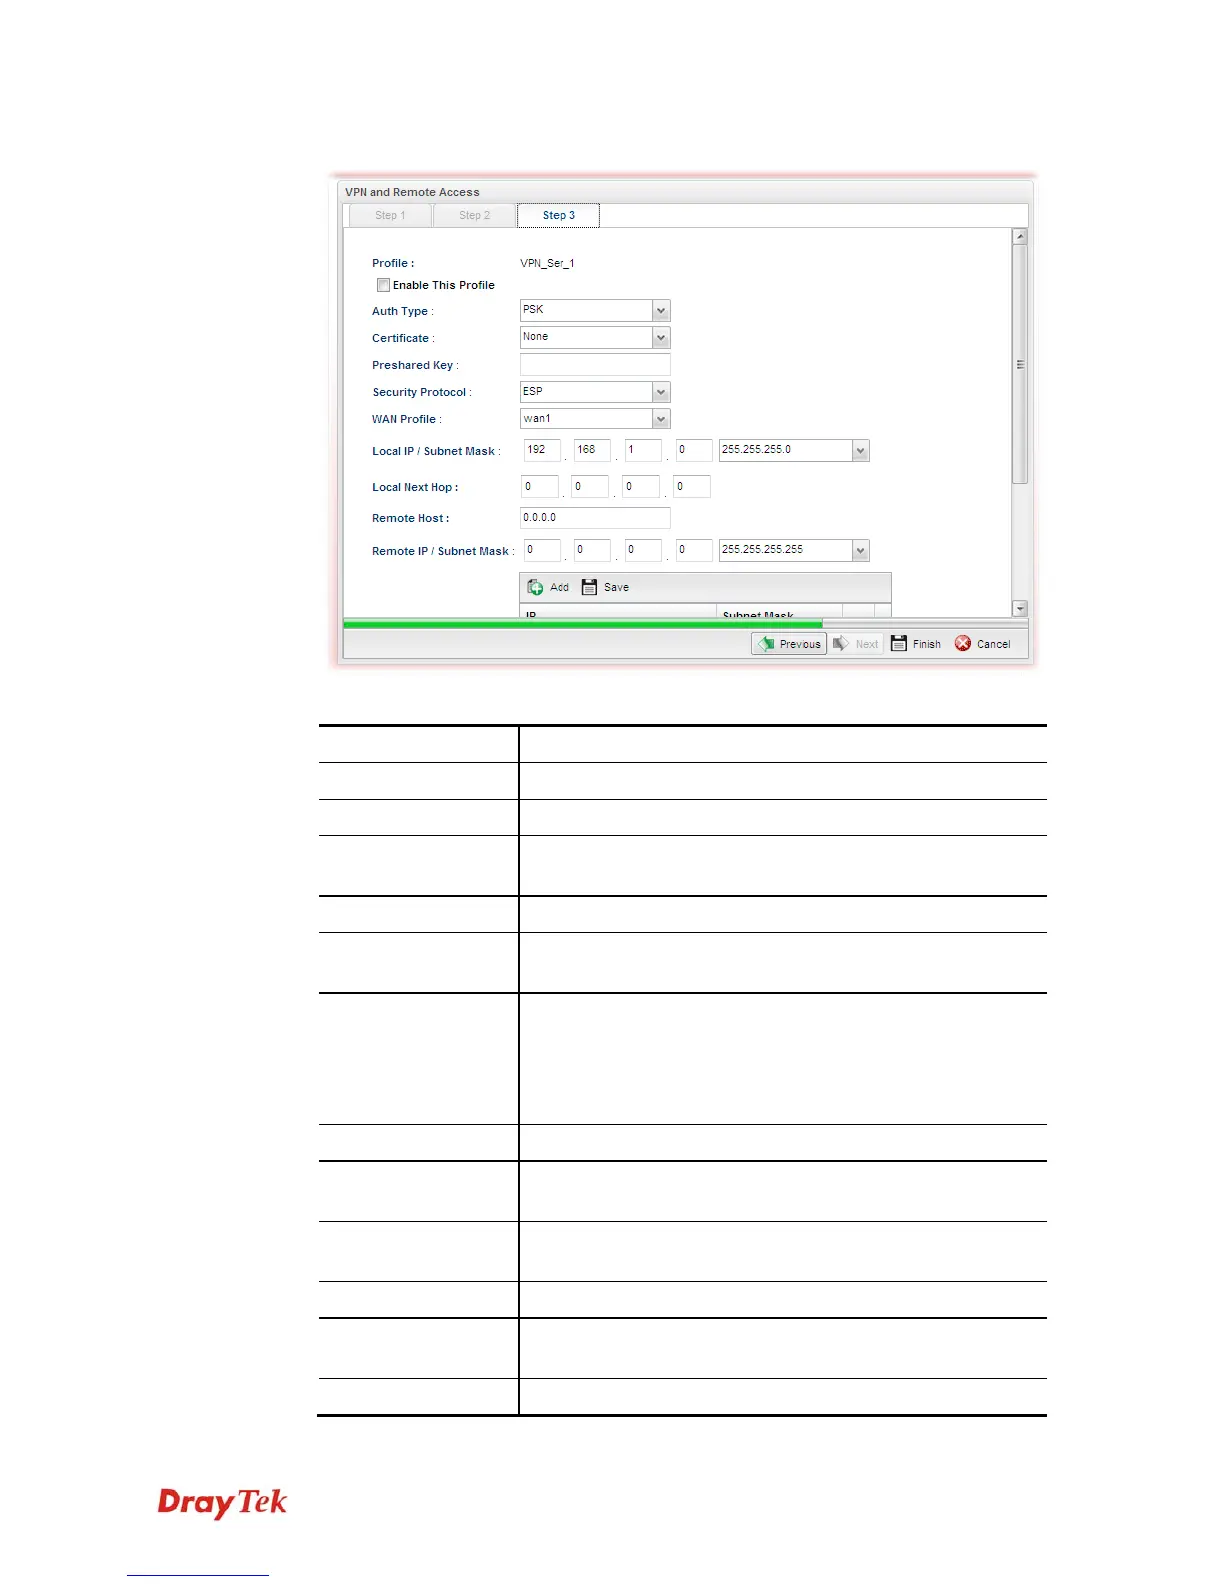Click the VPN and Remote Access title
Viewport: 1224px width, 1584px height.
pos(412,192)
